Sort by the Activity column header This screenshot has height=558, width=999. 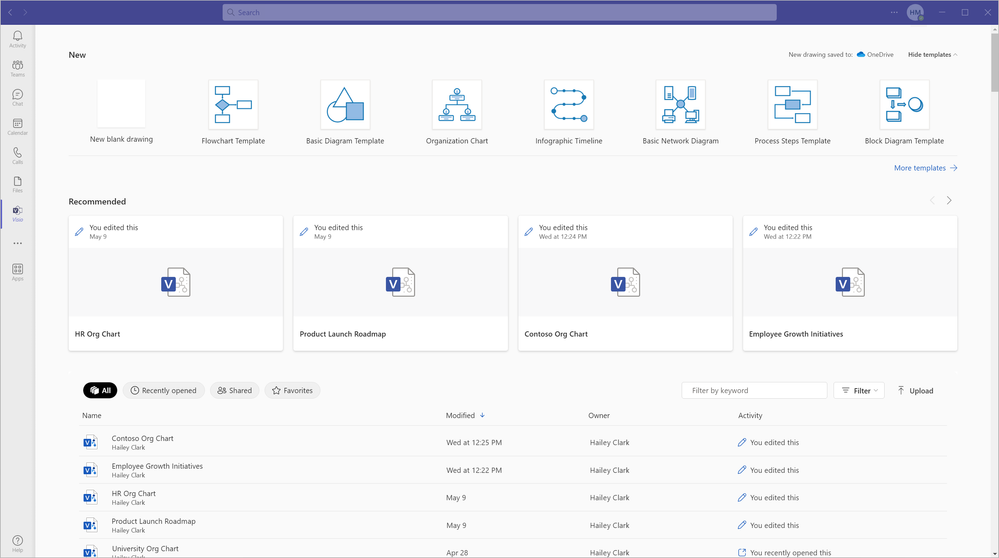(x=750, y=415)
